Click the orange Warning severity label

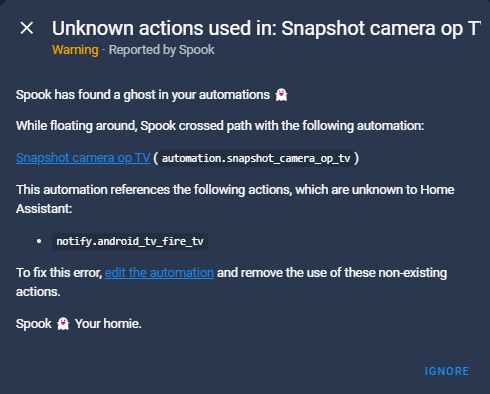[75, 50]
